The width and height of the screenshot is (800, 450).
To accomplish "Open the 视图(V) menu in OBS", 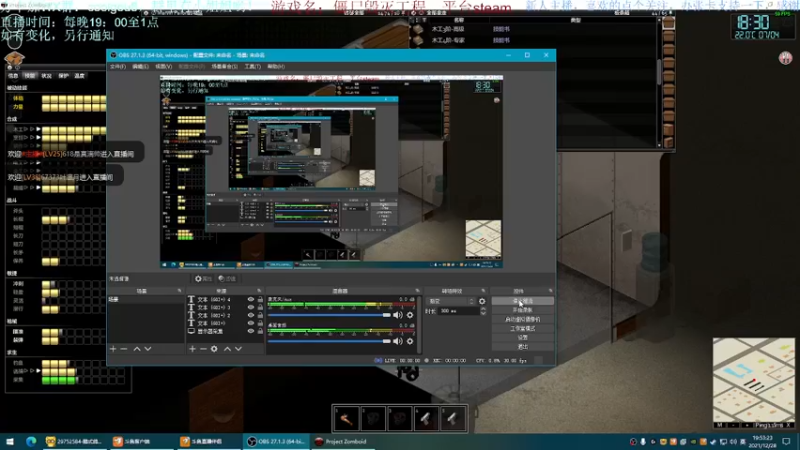I will tap(164, 67).
